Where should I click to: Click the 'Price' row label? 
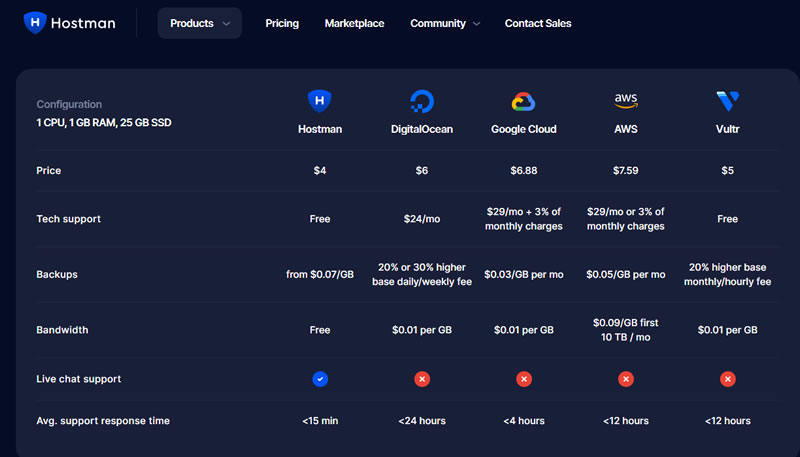pyautogui.click(x=48, y=170)
